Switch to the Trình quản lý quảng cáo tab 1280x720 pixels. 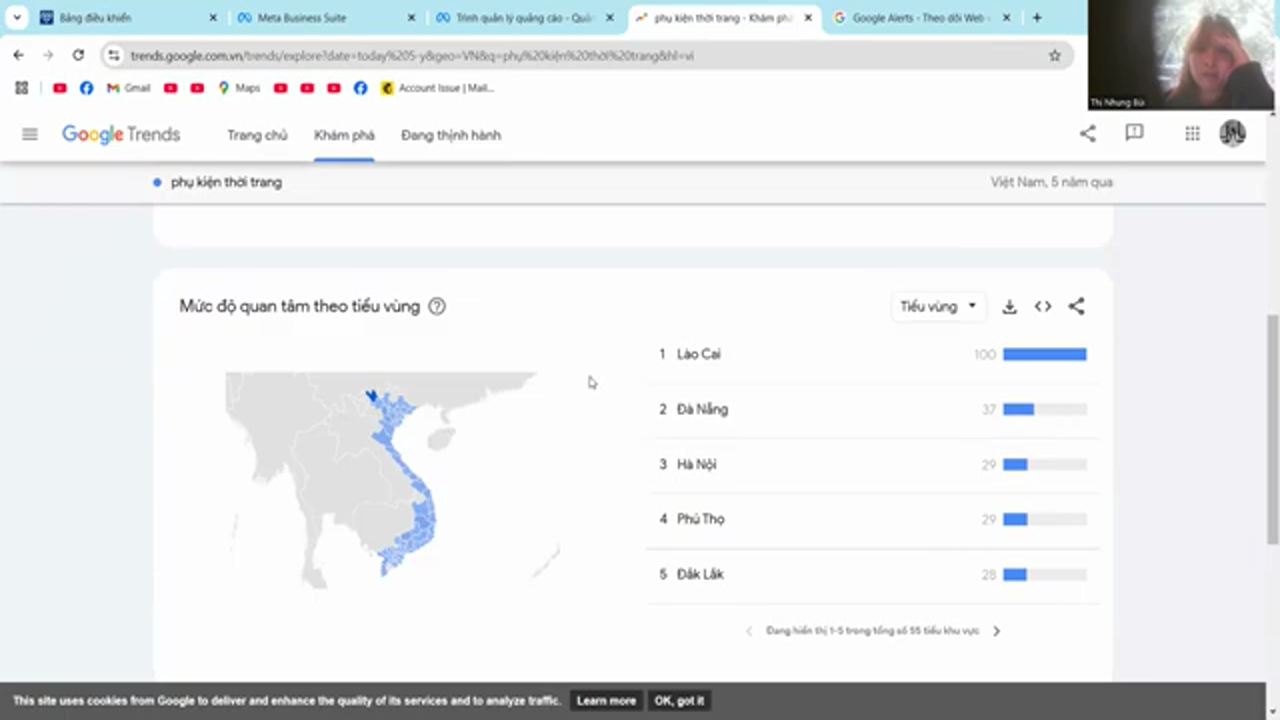click(x=524, y=18)
